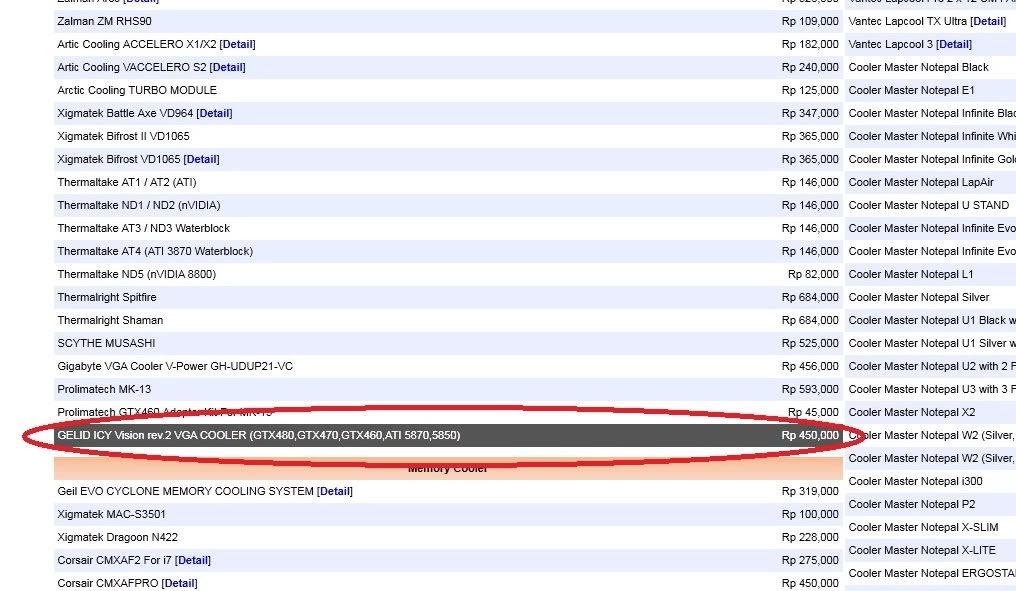This screenshot has width=1016, height=591.
Task: Click Cooler Master Notepal U STAND entry
Action: point(929,205)
